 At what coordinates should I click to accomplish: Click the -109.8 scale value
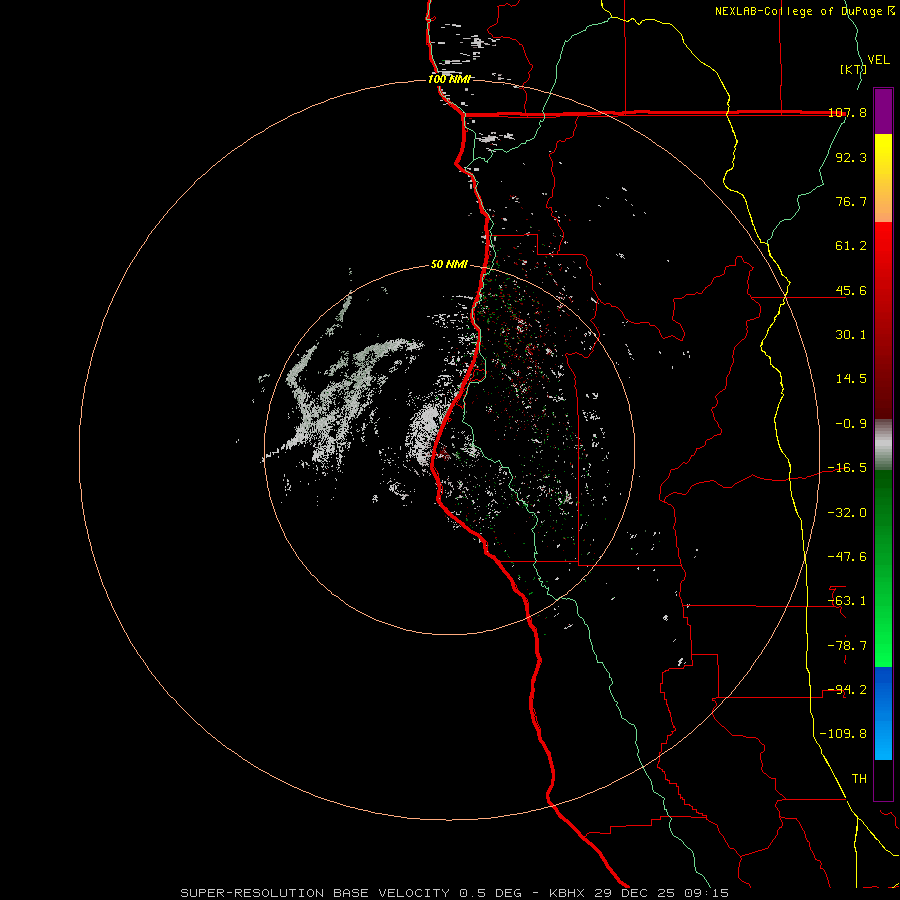point(843,734)
